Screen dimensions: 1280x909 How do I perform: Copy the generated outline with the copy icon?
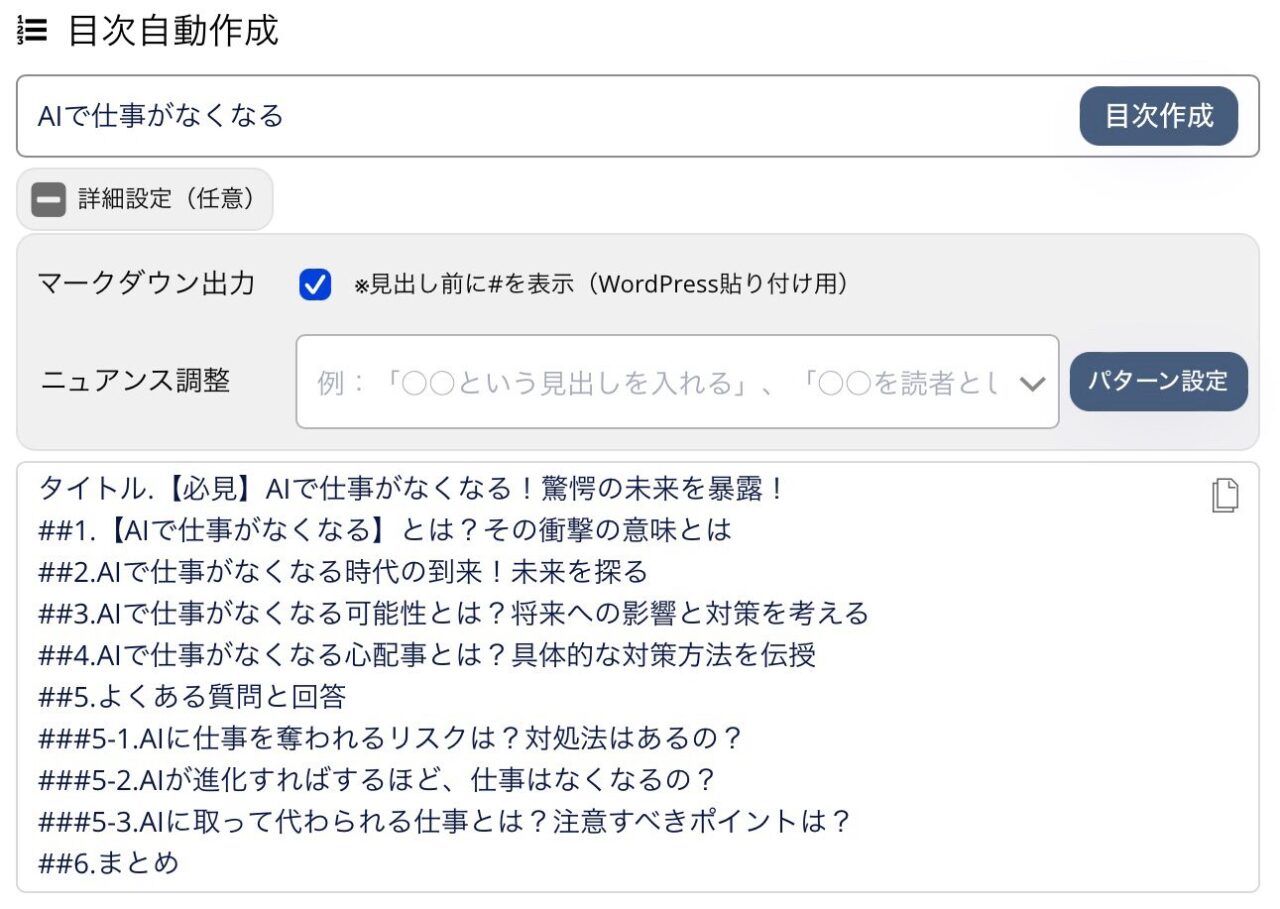pos(1225,496)
